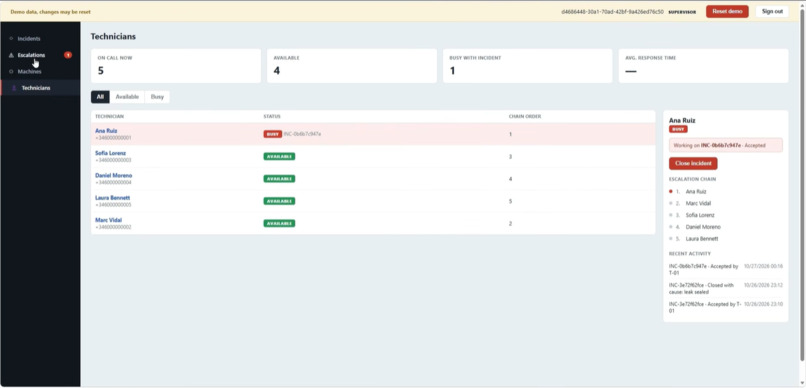Click Daniel Moreno in escalation chain list

(703, 227)
